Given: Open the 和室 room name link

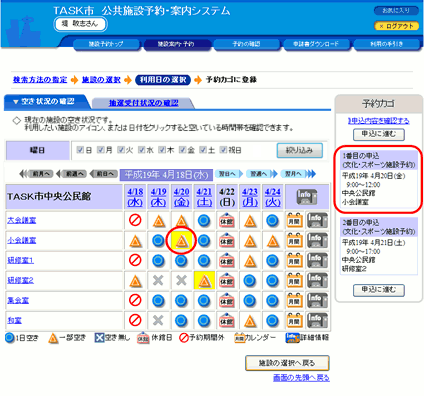Looking at the screenshot, I should click(14, 320).
